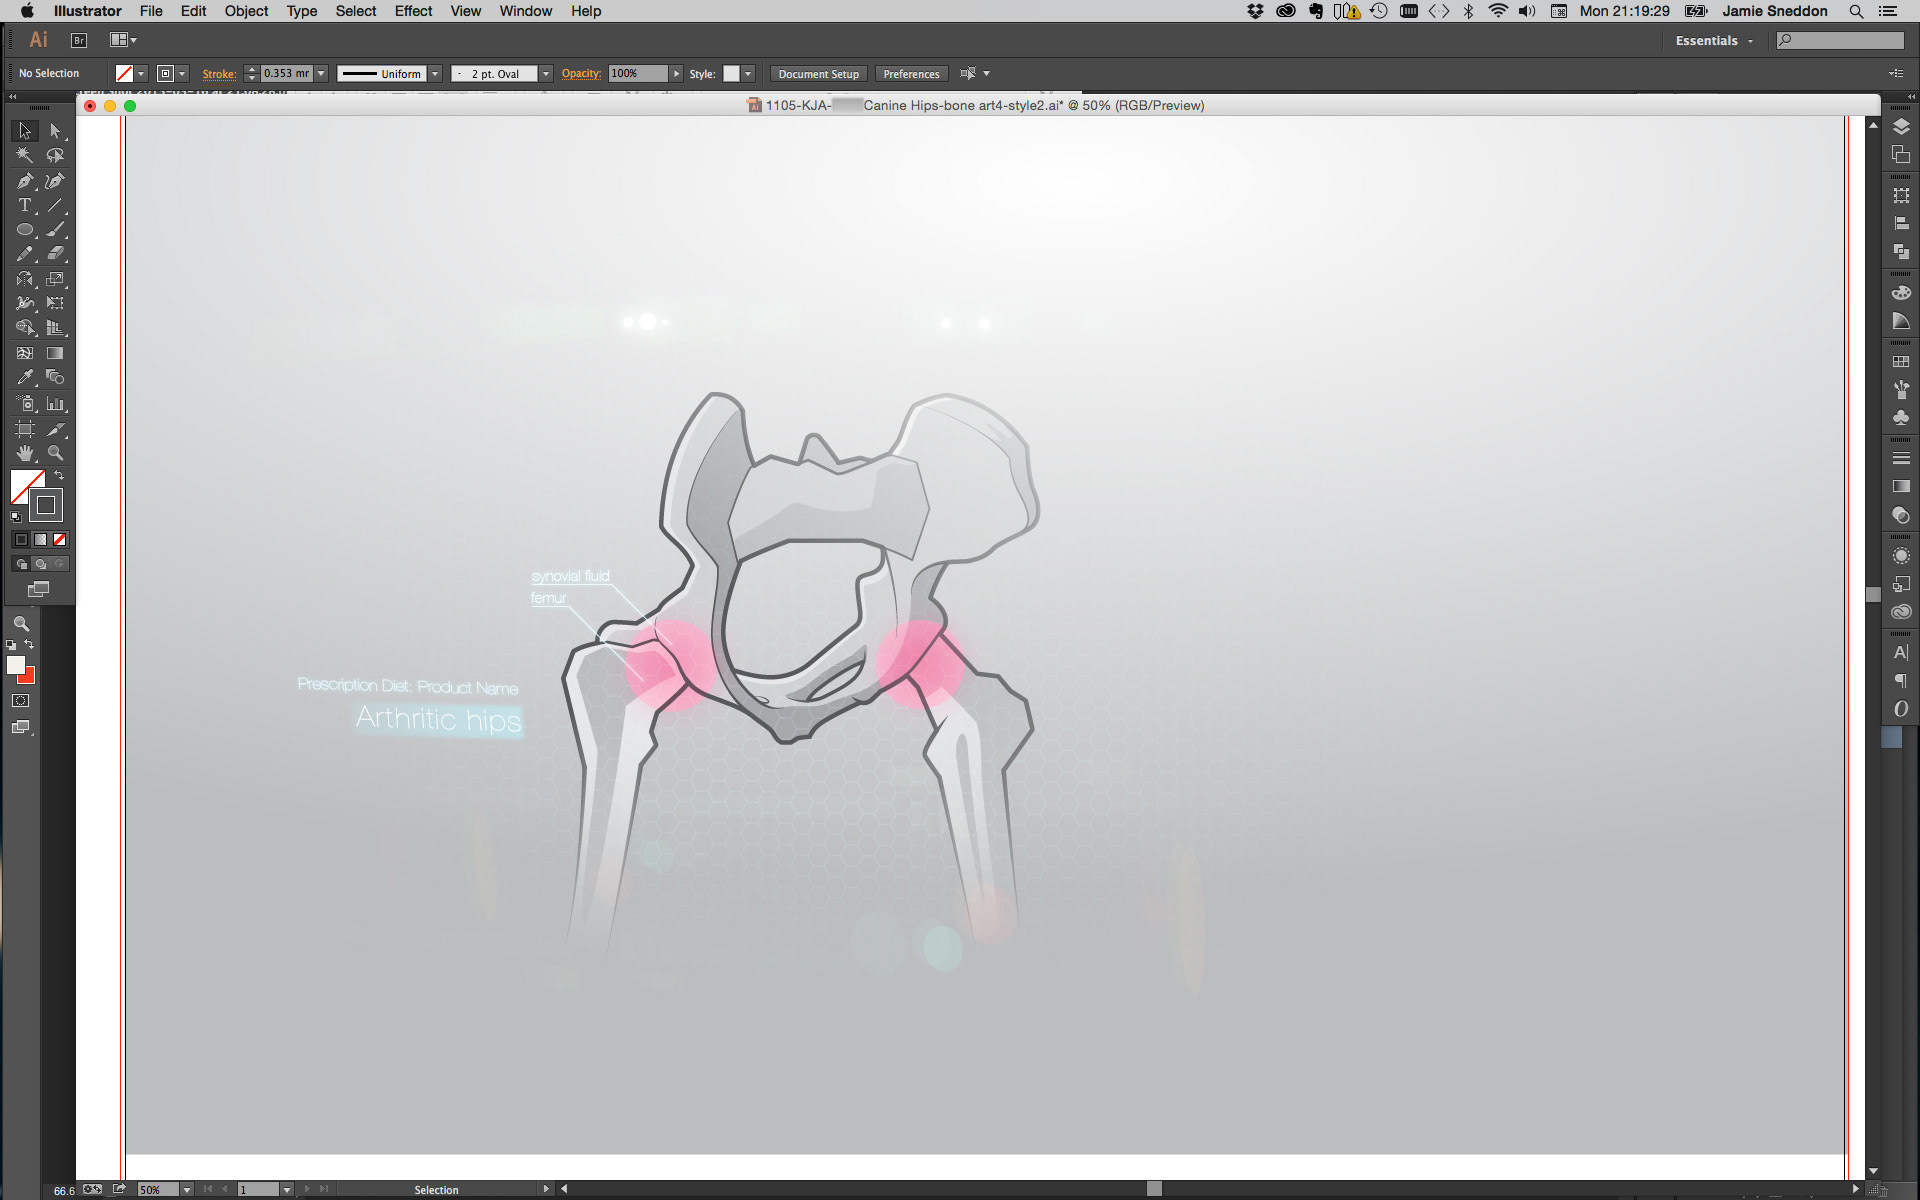Screen dimensions: 1920x1200
Task: Expand the Opacity slider arrow
Action: 676,74
